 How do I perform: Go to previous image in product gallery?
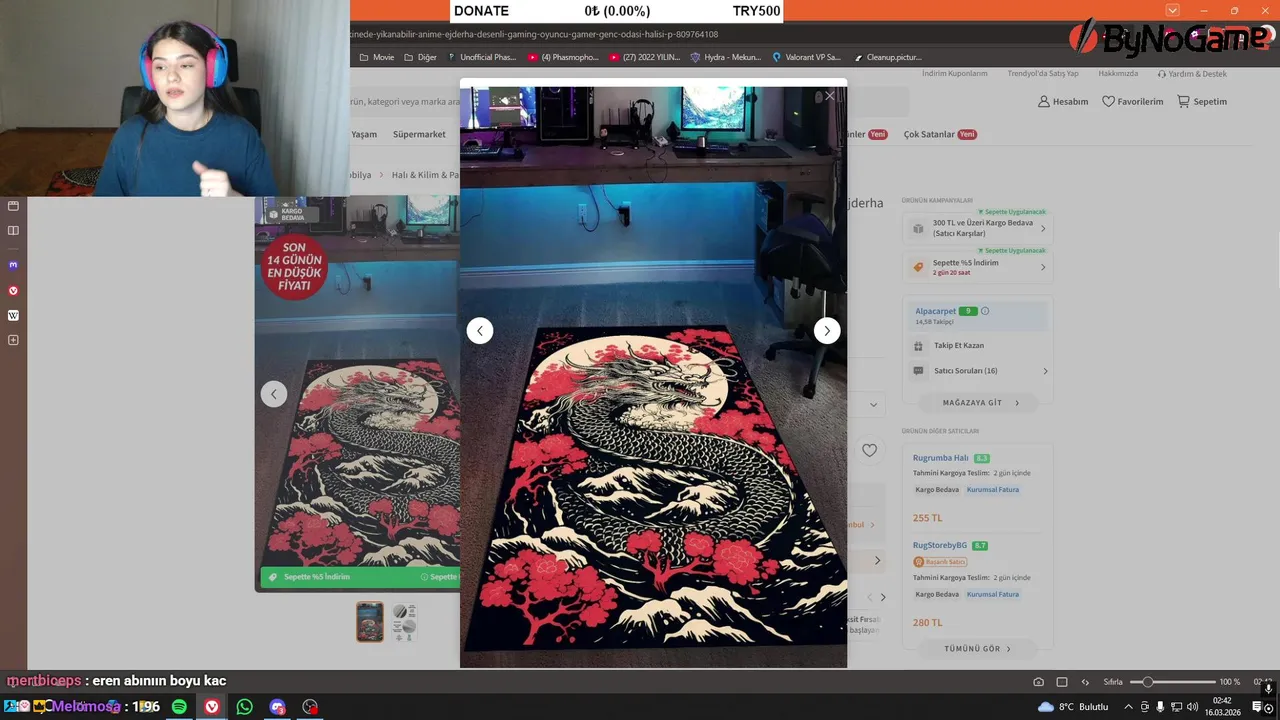point(274,394)
